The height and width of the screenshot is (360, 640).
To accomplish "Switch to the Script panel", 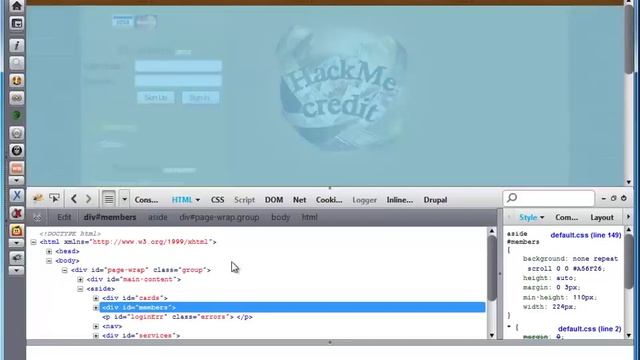I will coord(244,200).
